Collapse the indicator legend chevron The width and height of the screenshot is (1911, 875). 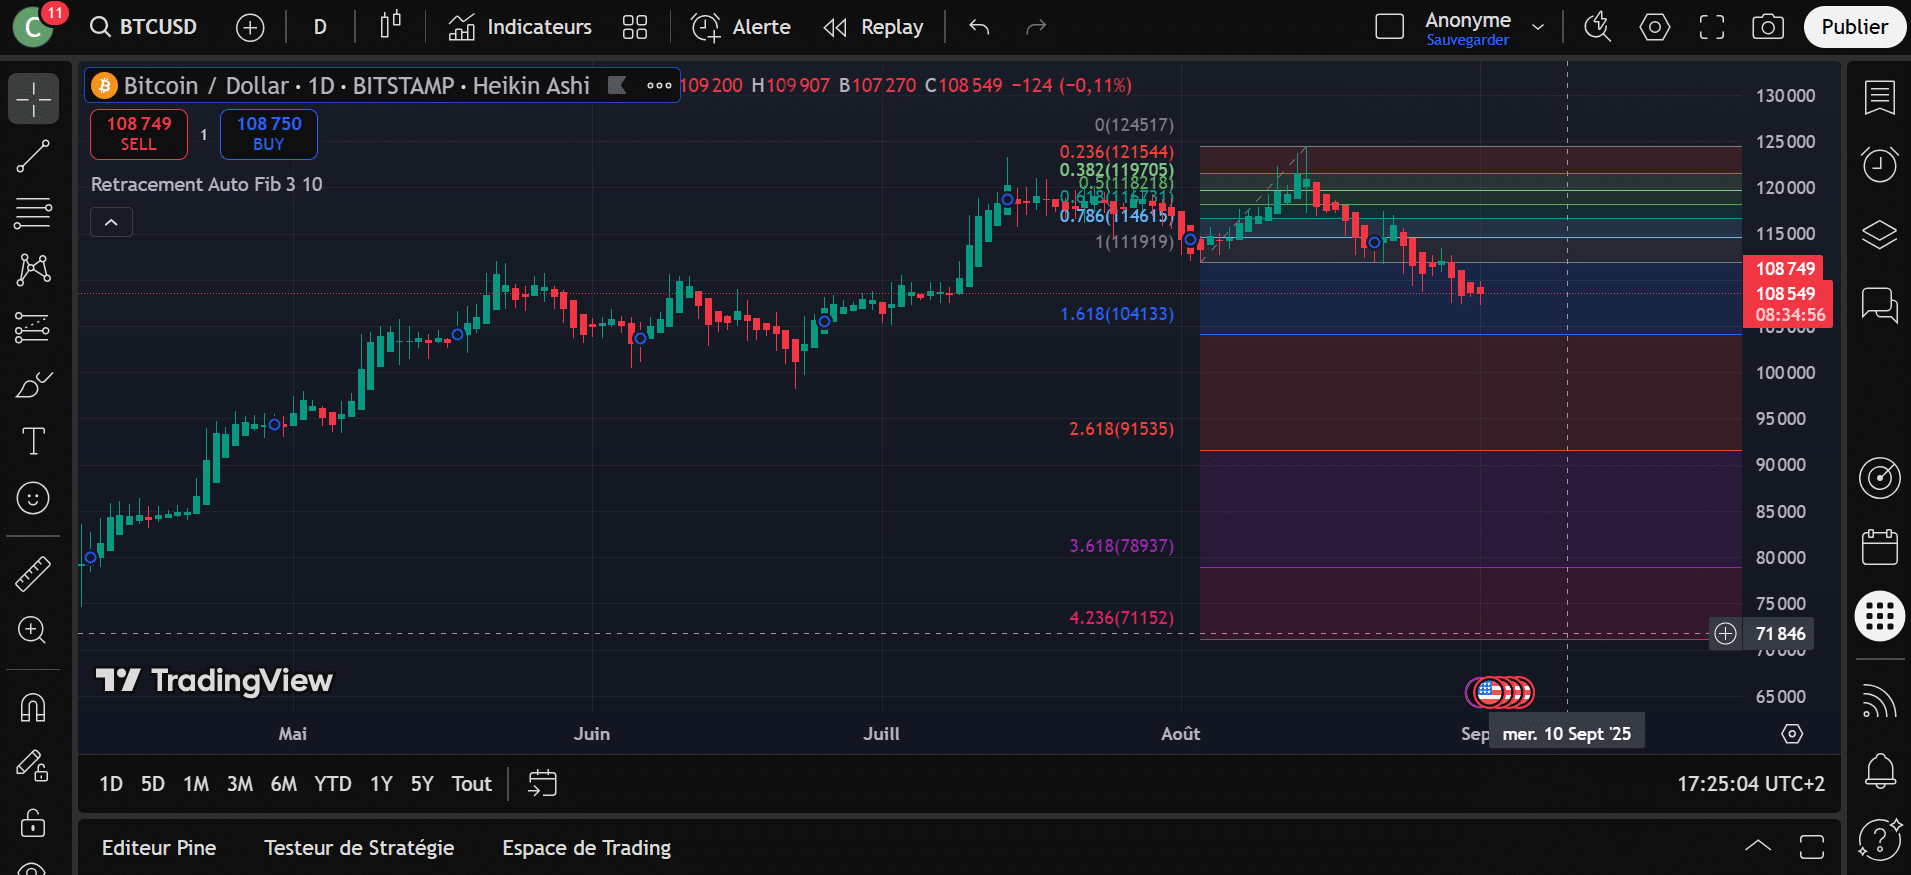(111, 222)
